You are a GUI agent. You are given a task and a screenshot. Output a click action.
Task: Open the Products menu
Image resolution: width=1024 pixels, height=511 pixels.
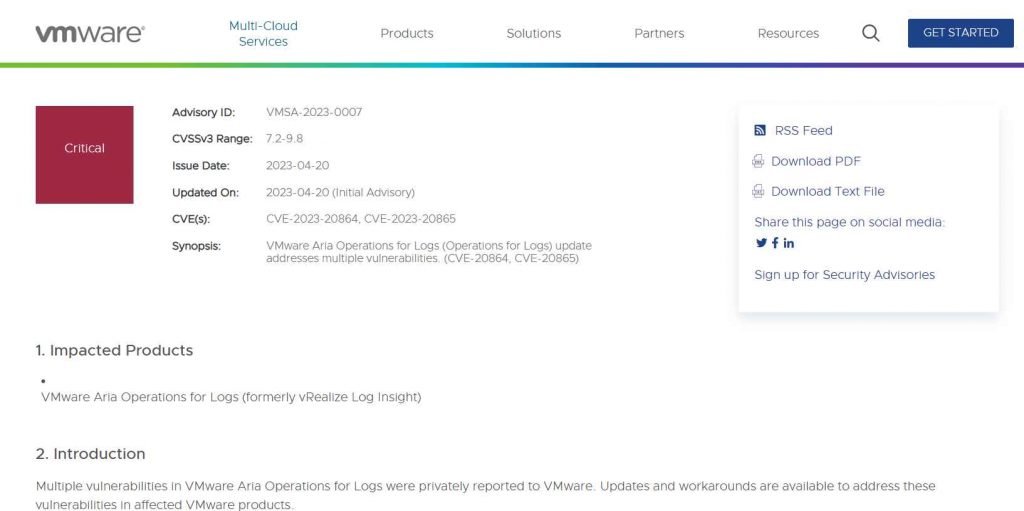pyautogui.click(x=407, y=33)
